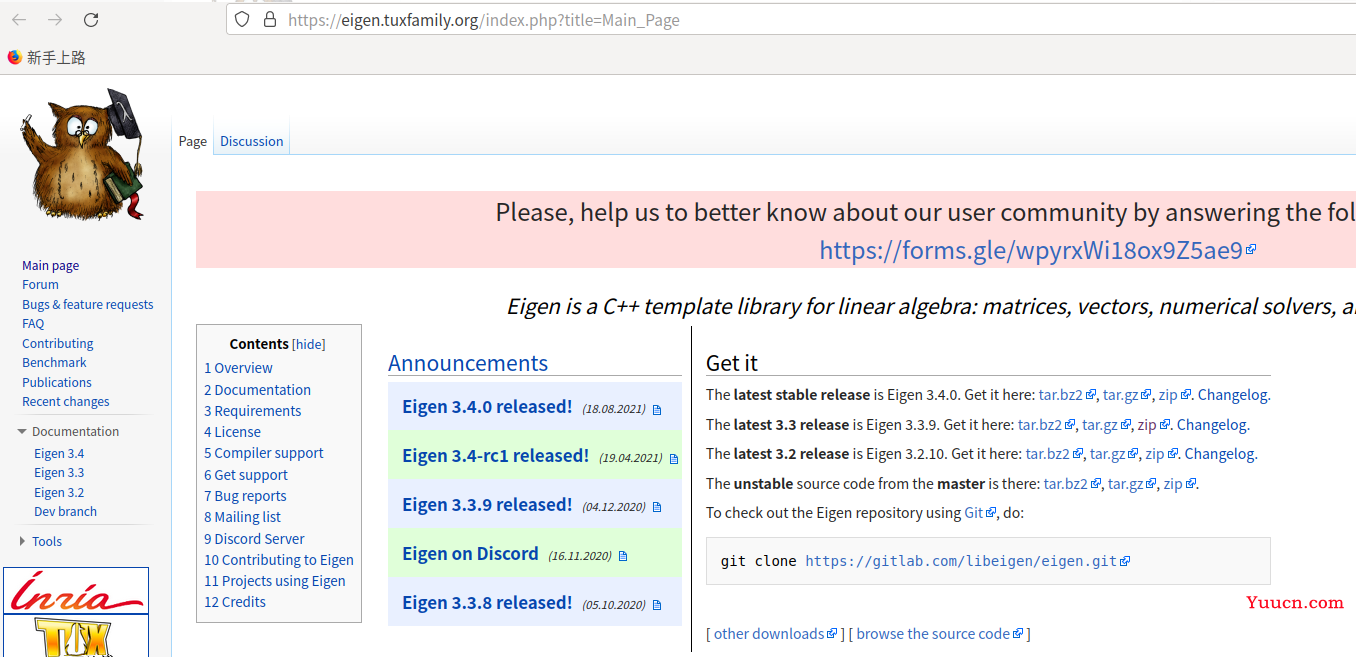The height and width of the screenshot is (657, 1356).
Task: Open the Forum sidebar link
Action: point(40,284)
